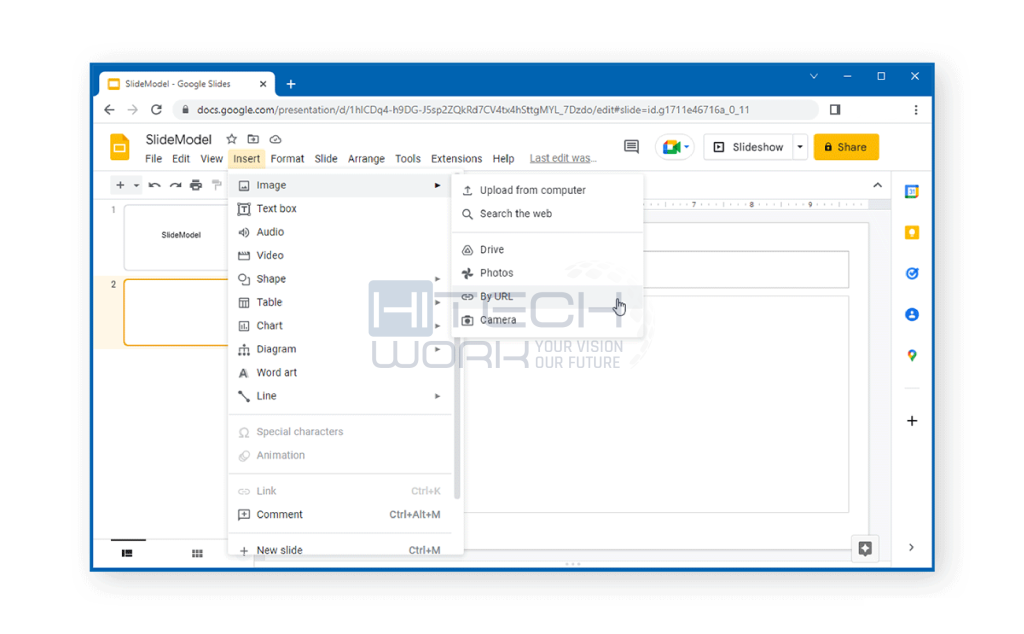Viewport: 1024px width, 634px height.
Task: Expand the side panel chevron
Action: [911, 547]
